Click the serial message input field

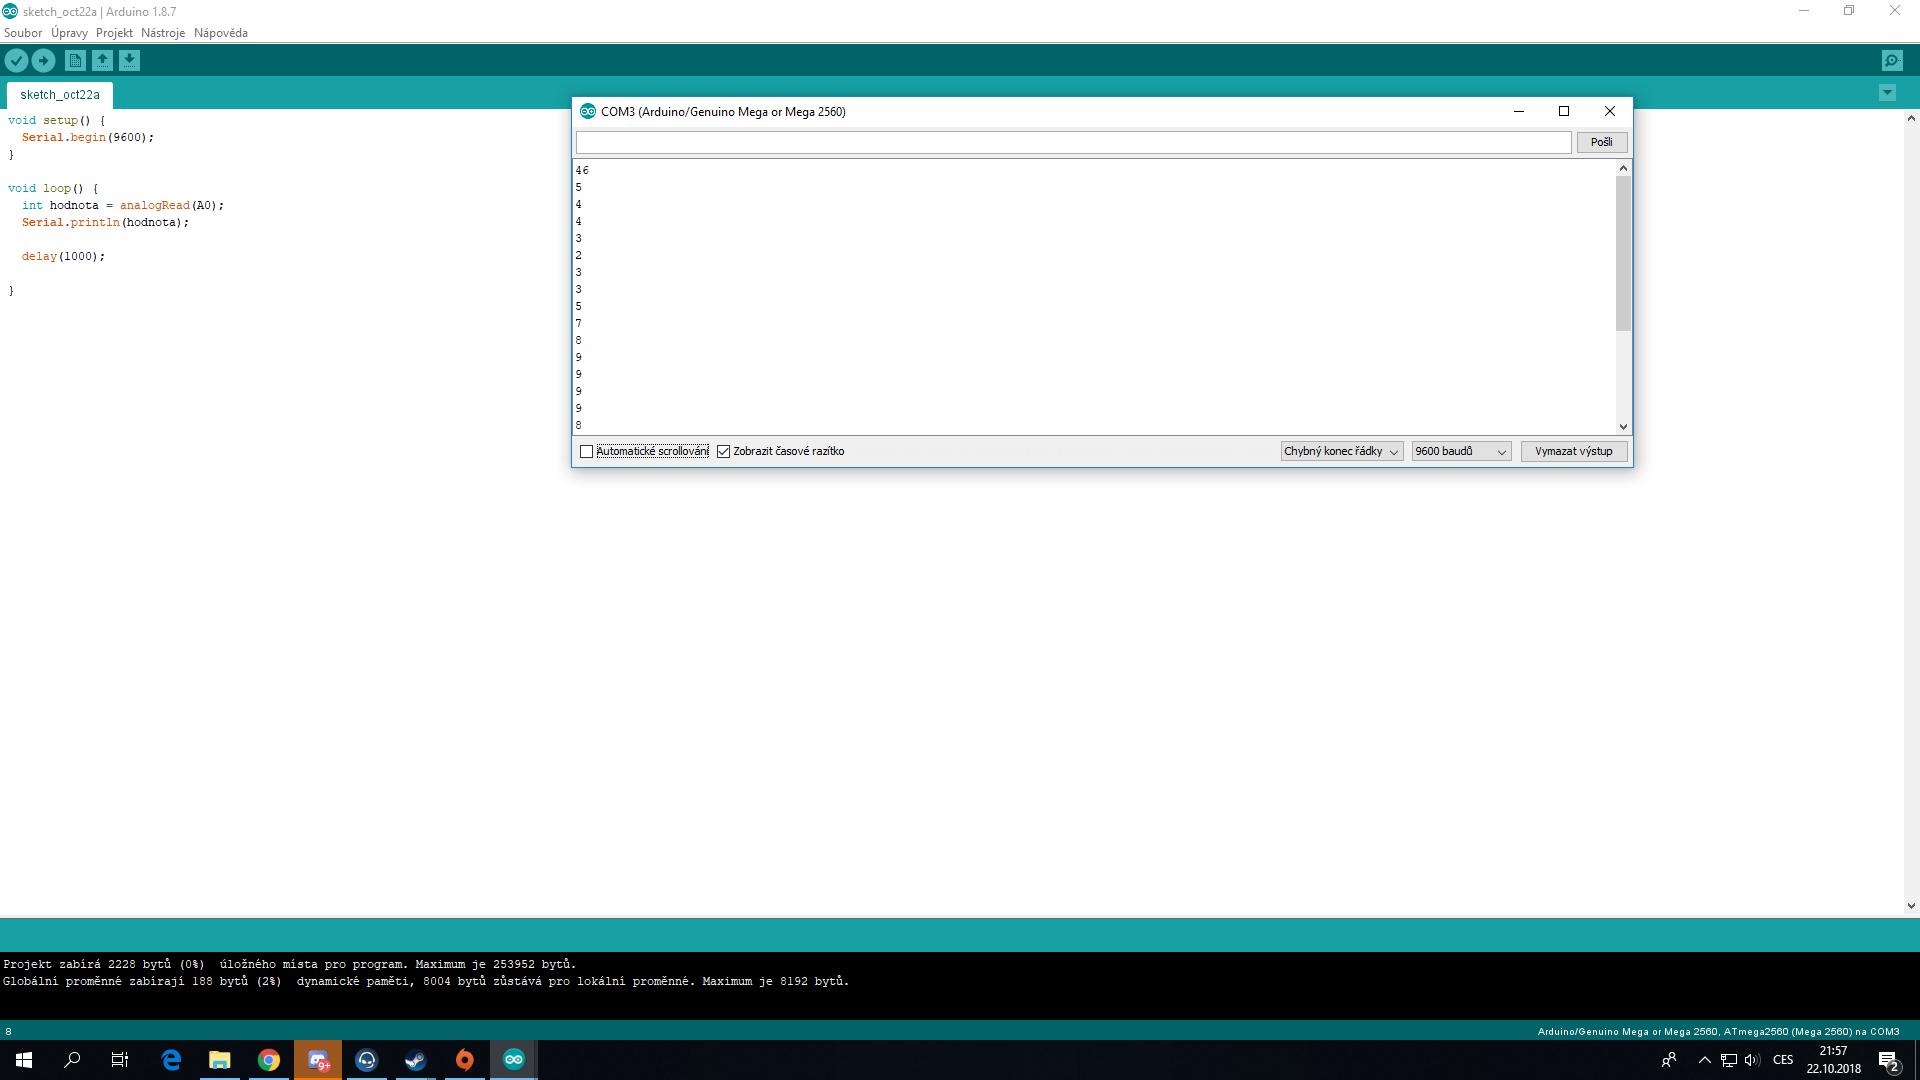tap(1073, 142)
